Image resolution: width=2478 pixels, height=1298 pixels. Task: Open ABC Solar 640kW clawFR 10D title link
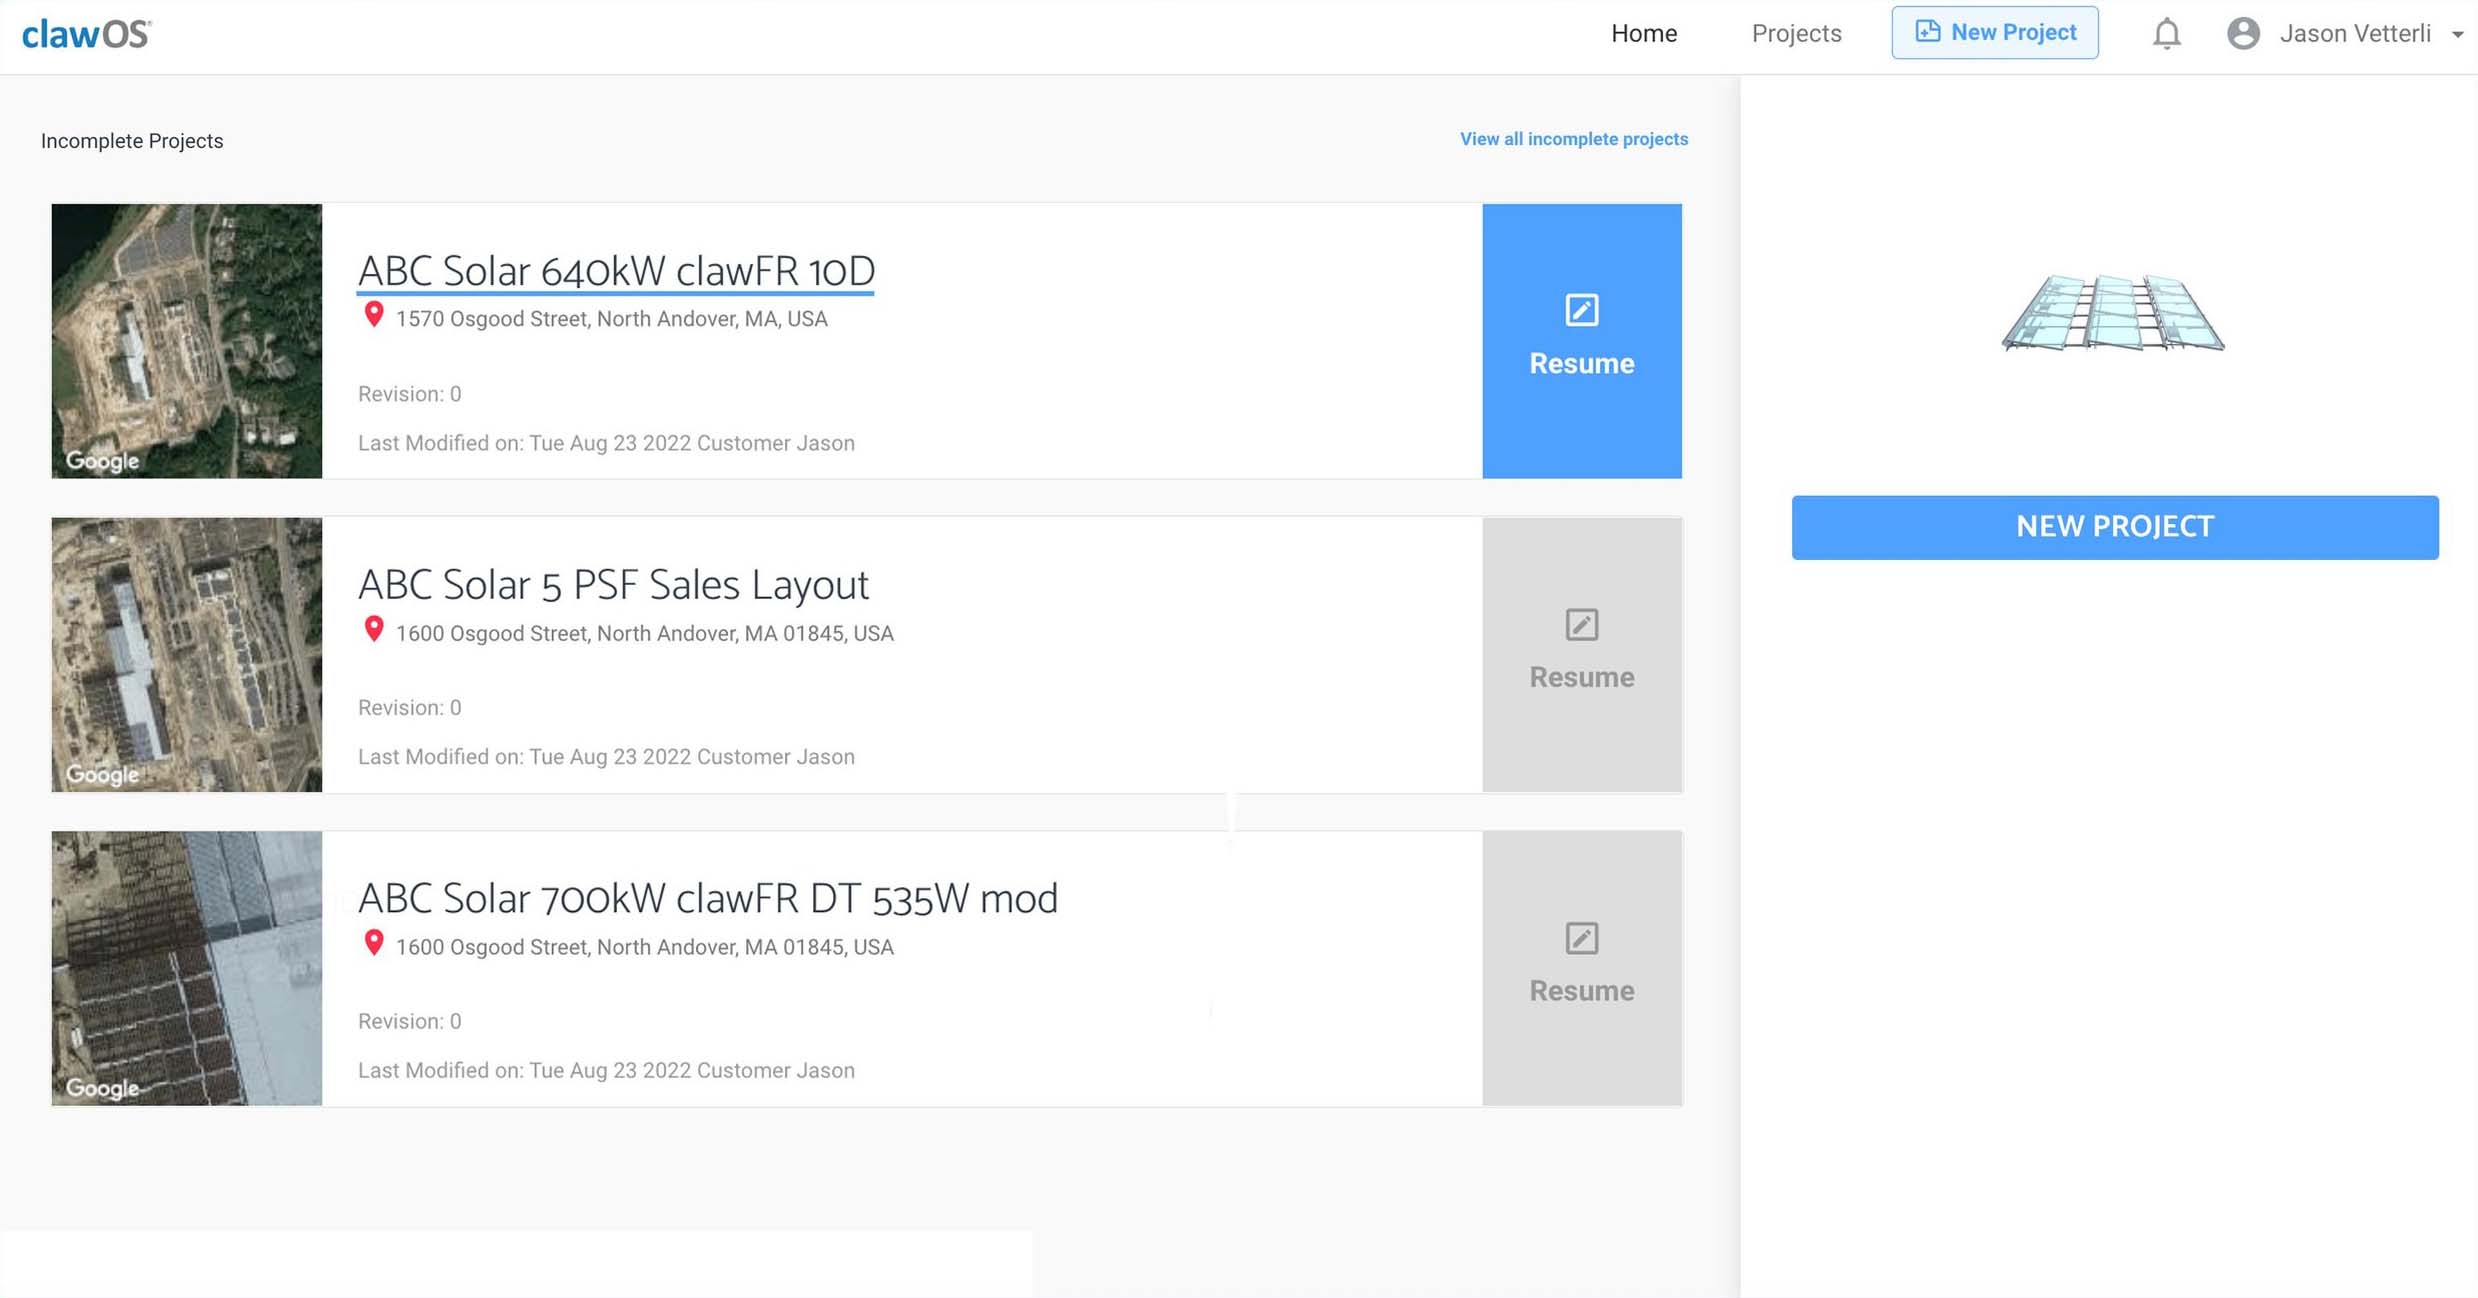pyautogui.click(x=616, y=271)
